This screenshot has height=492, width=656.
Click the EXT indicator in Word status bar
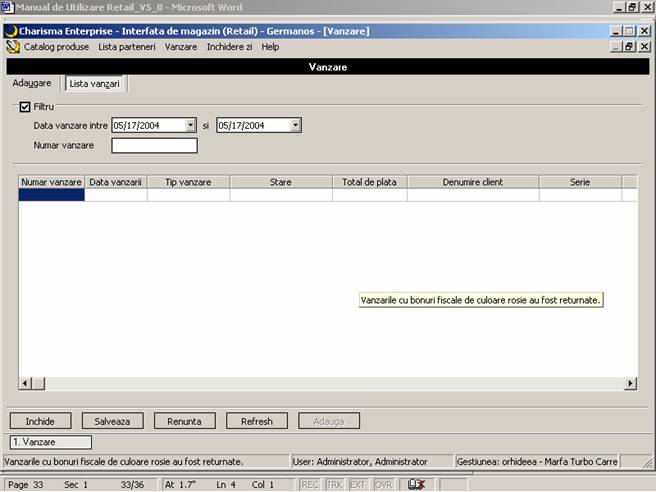(358, 484)
